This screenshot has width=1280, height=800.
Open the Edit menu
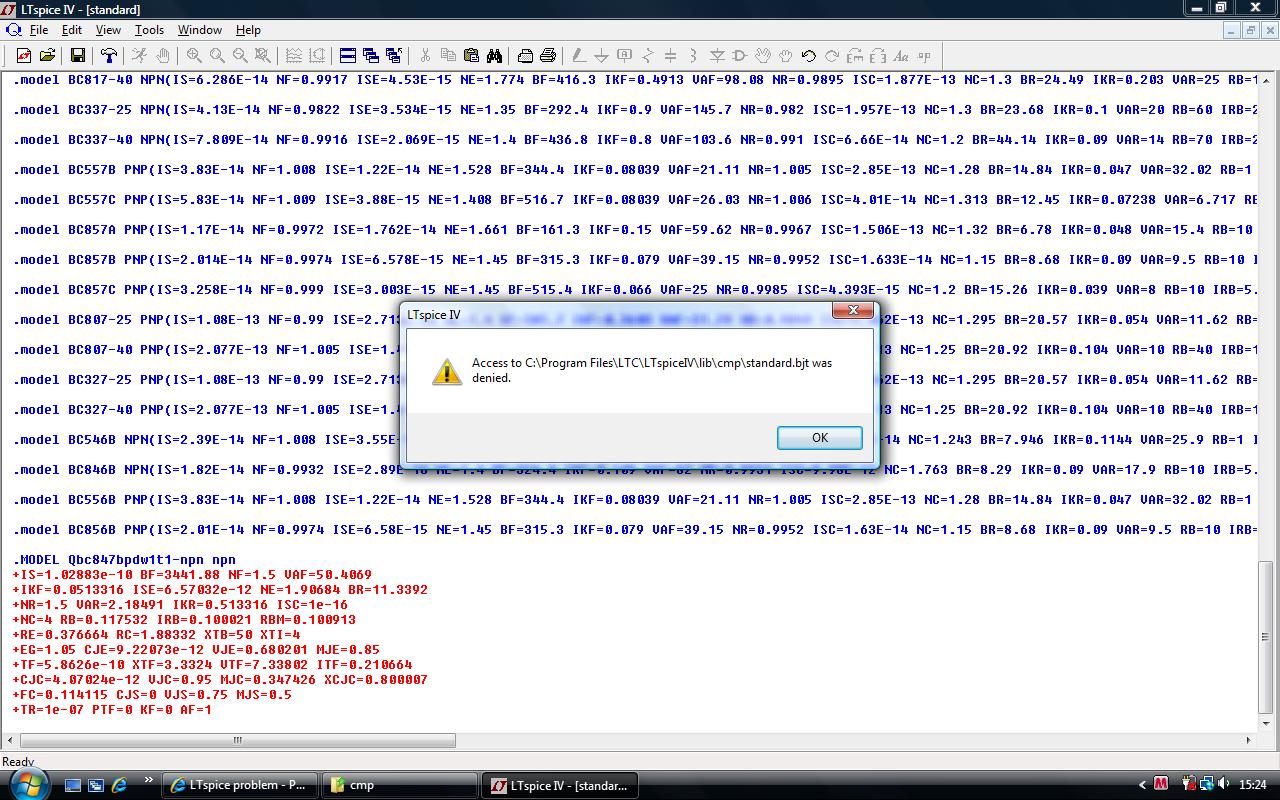pos(72,30)
